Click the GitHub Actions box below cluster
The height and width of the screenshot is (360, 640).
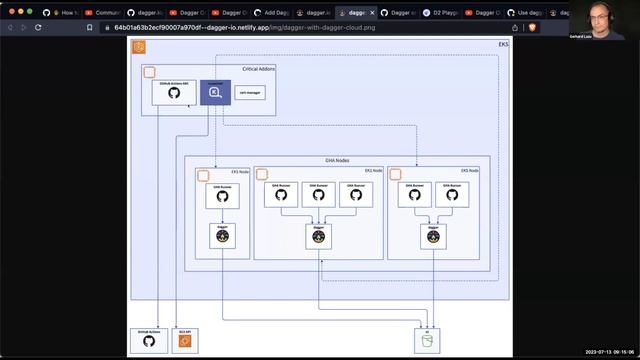(x=149, y=341)
